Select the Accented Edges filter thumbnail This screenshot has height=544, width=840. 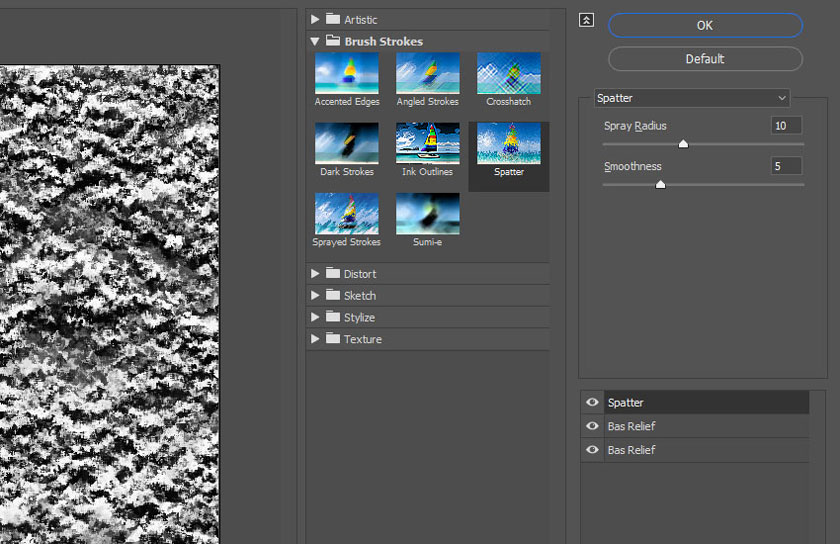[x=347, y=73]
